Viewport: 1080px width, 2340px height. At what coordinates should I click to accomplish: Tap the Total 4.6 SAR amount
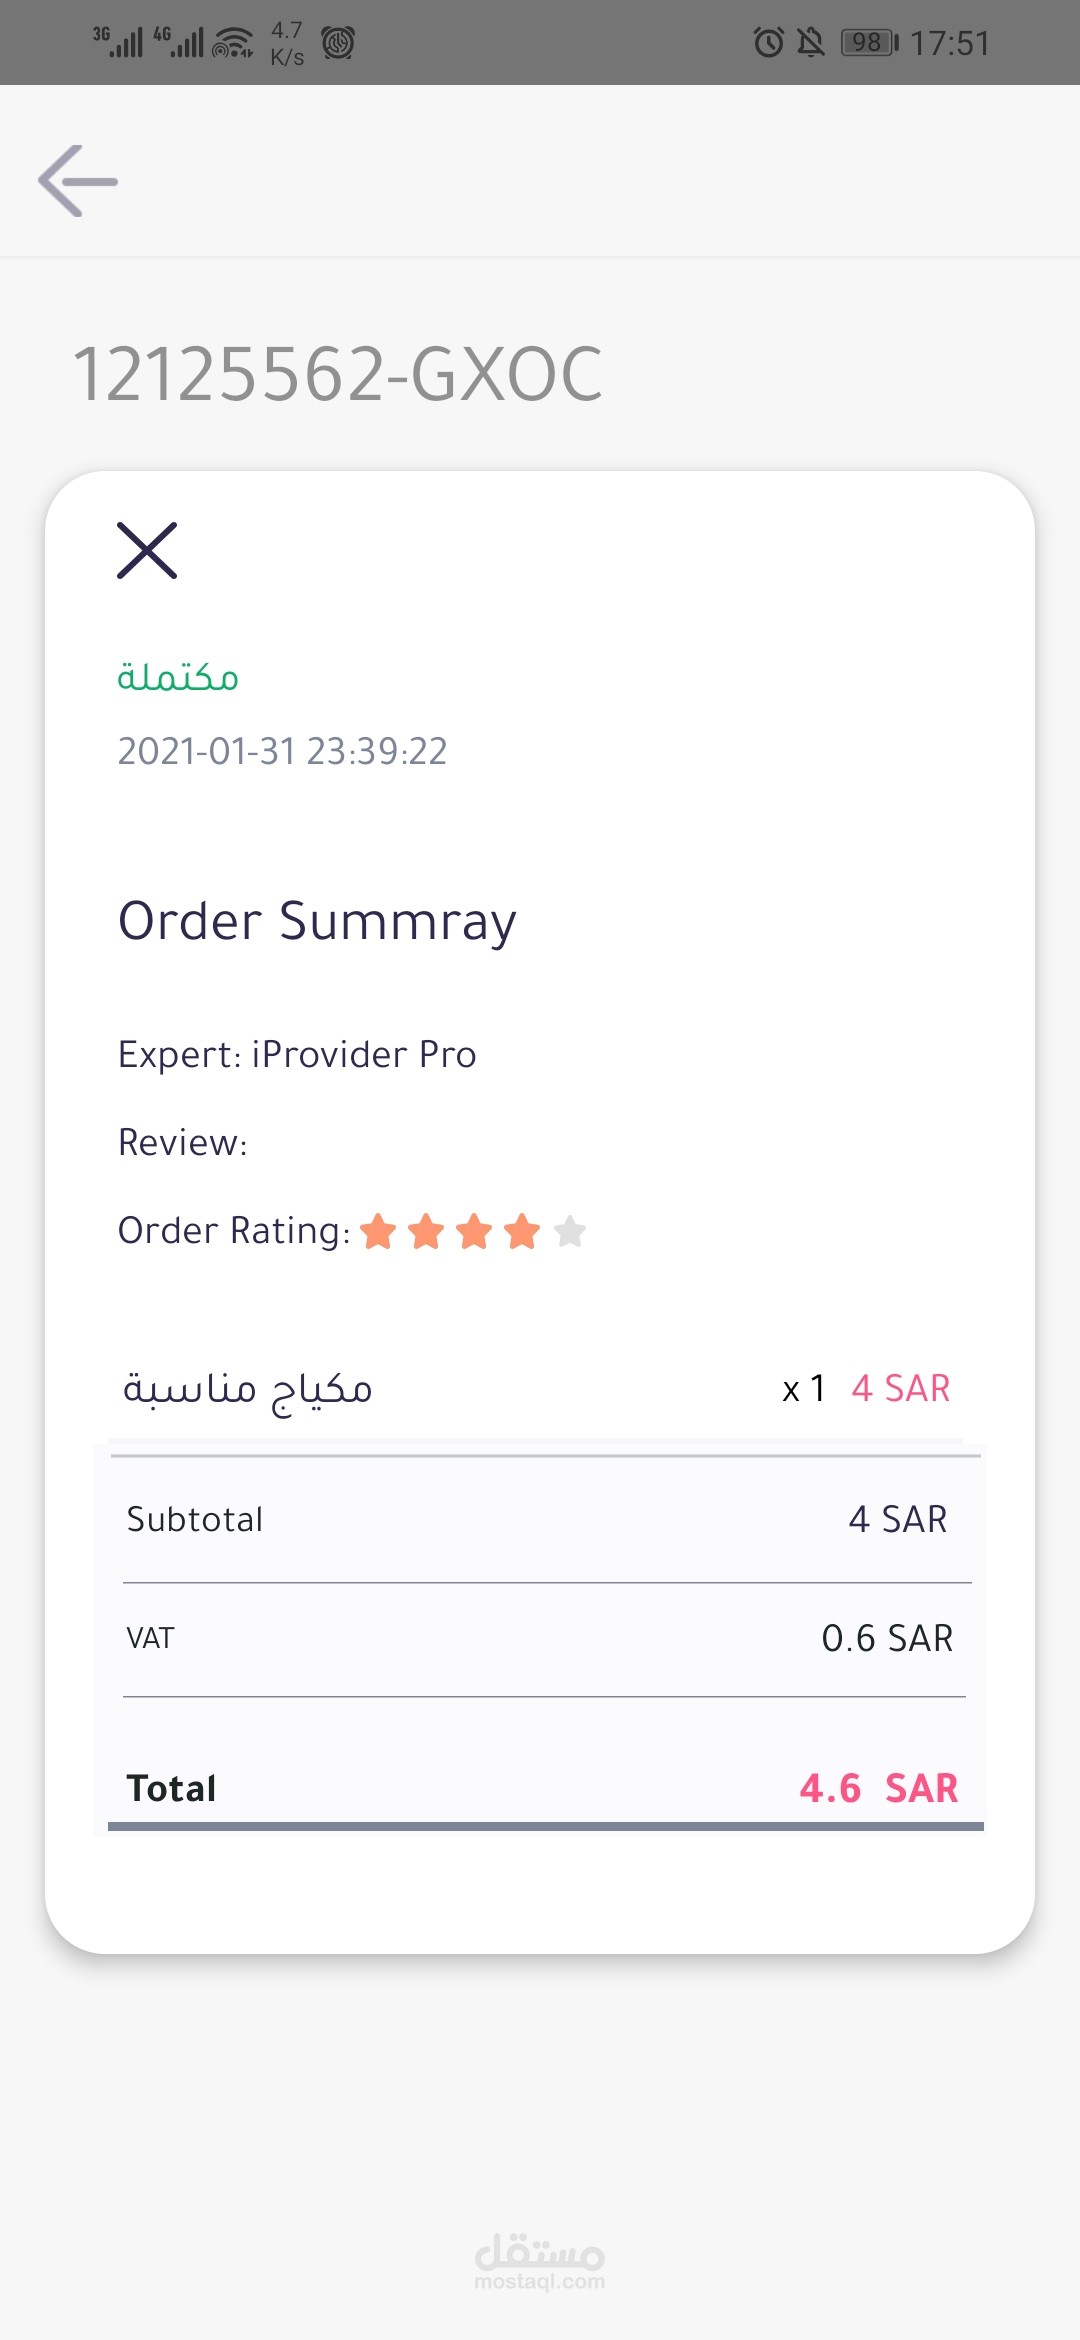coord(878,1788)
